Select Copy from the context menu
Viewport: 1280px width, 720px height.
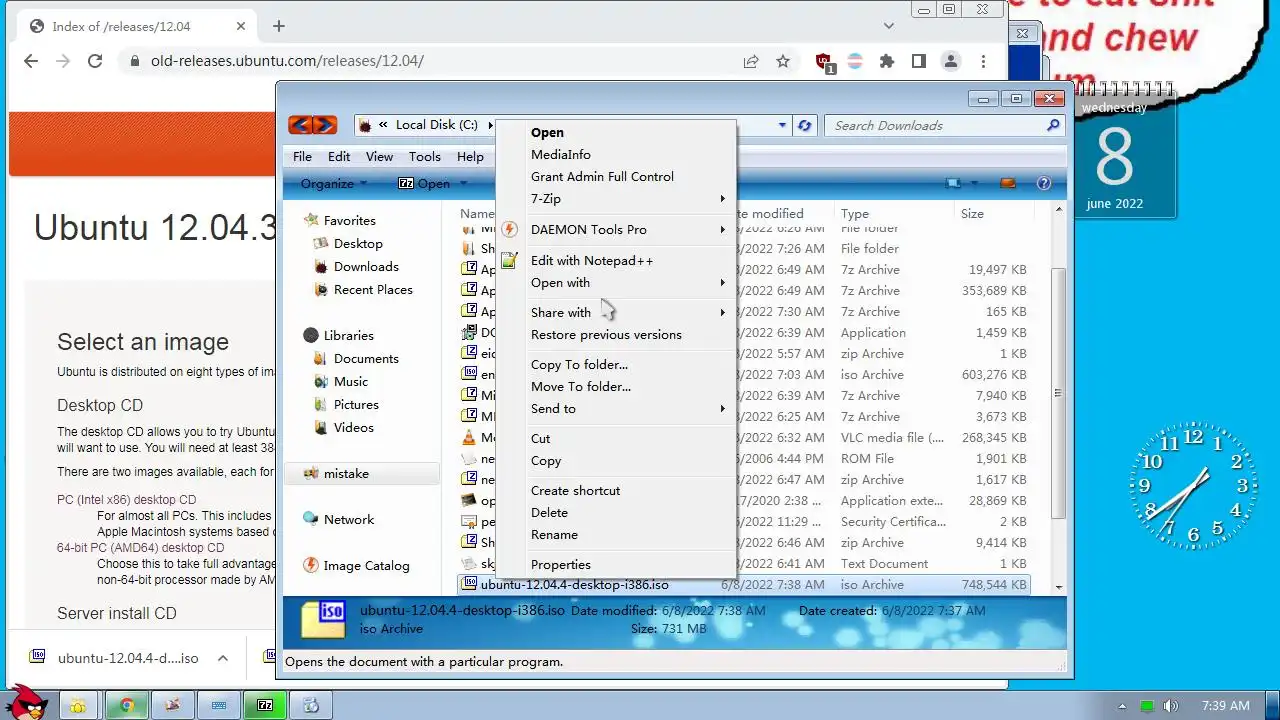click(x=546, y=460)
